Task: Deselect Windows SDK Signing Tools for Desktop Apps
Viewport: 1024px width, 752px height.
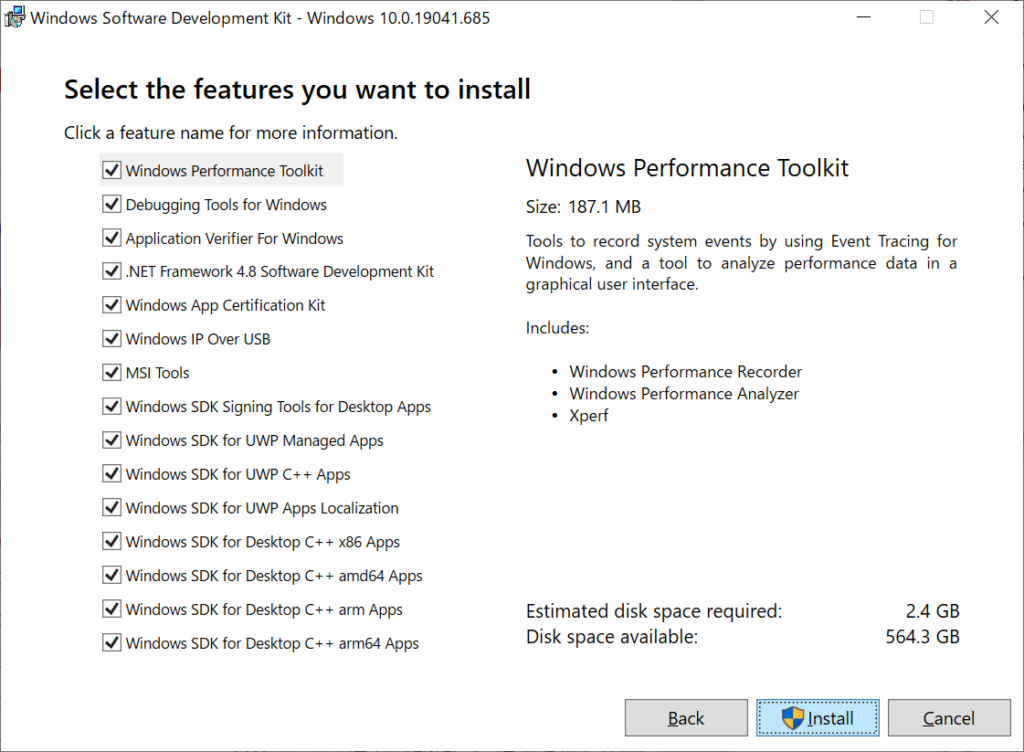Action: click(x=111, y=406)
